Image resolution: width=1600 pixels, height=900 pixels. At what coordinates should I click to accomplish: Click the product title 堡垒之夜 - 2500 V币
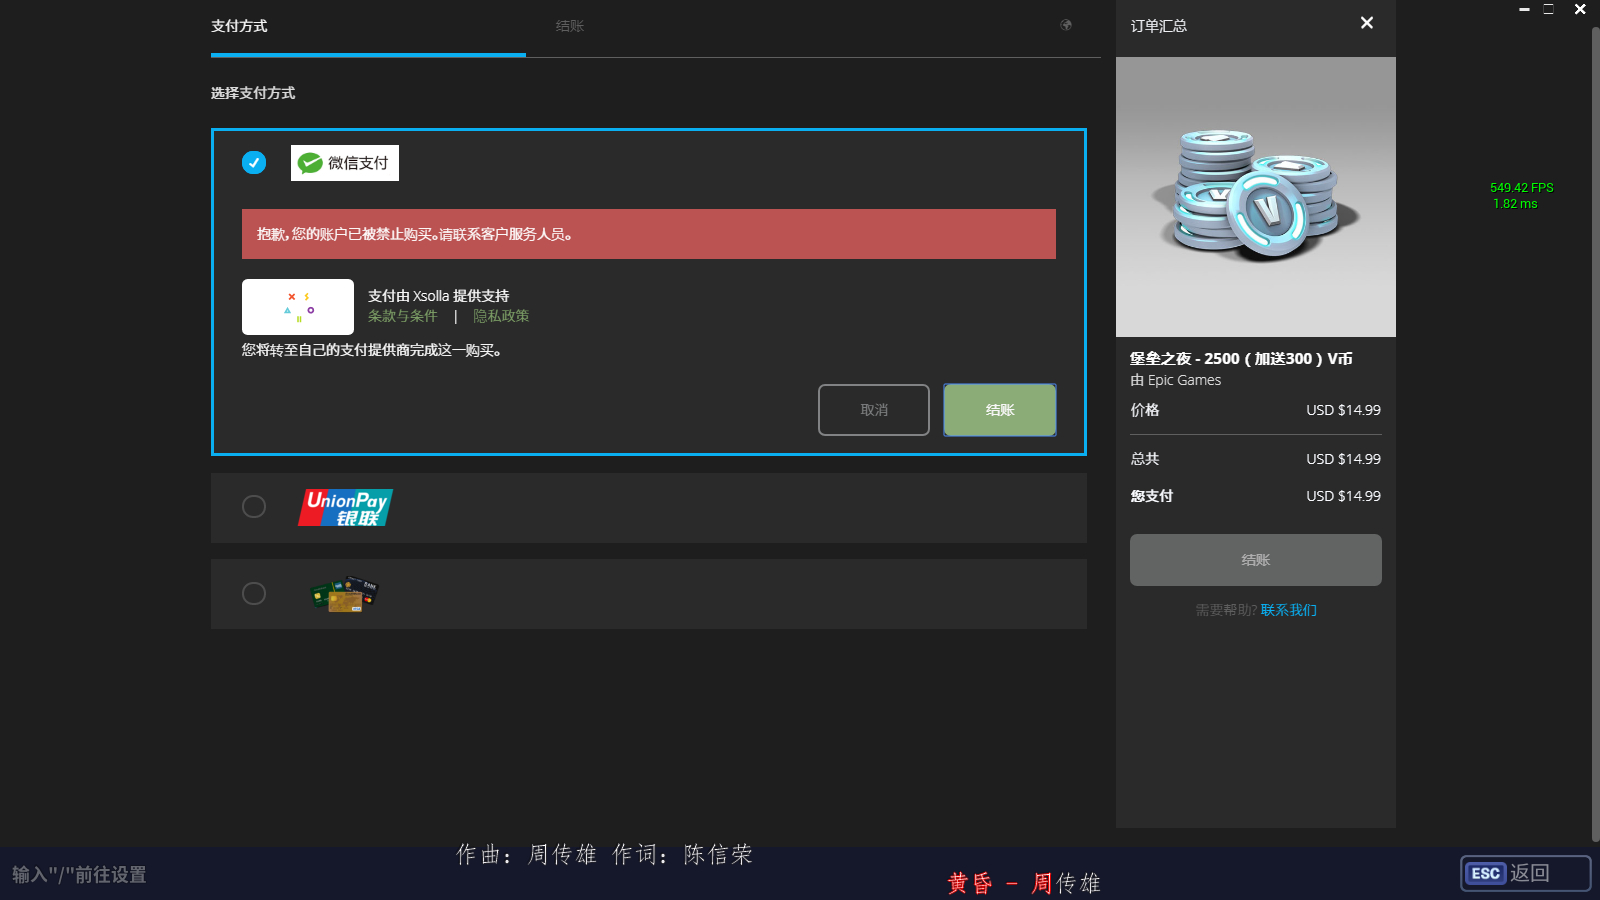[x=1241, y=359]
